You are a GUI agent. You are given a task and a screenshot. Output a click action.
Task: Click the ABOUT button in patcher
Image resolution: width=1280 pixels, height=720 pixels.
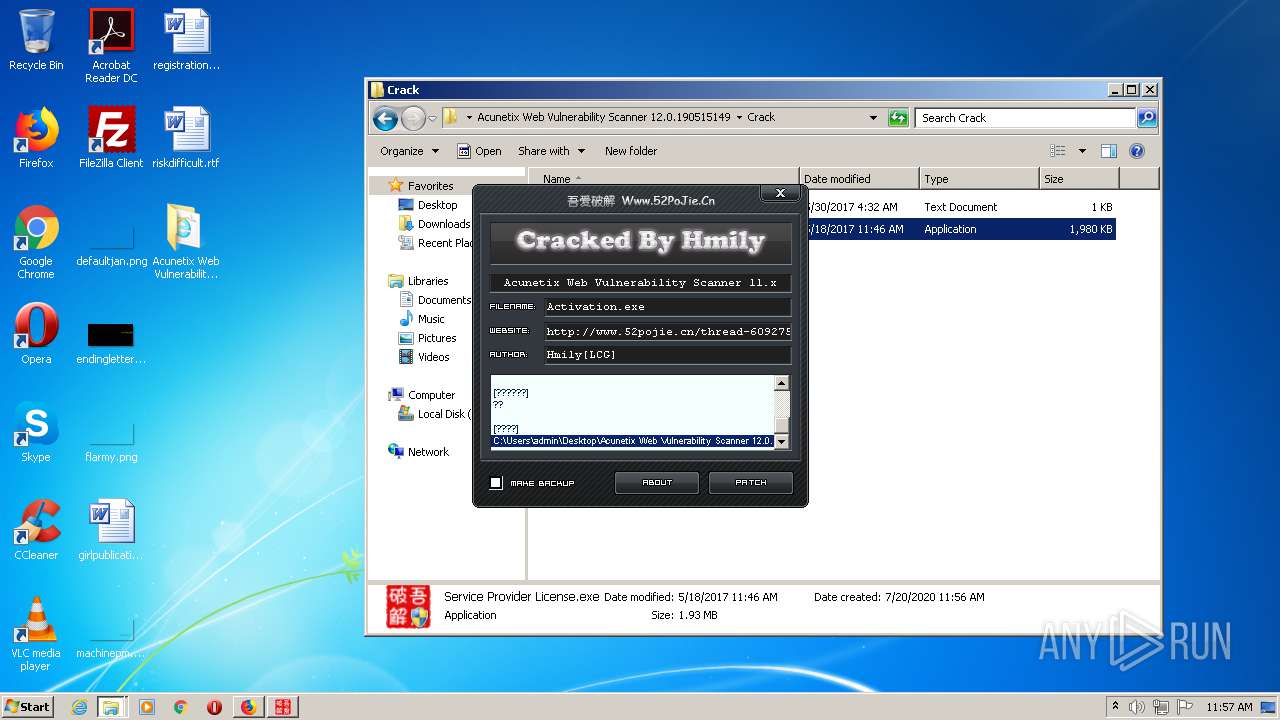[x=657, y=483]
